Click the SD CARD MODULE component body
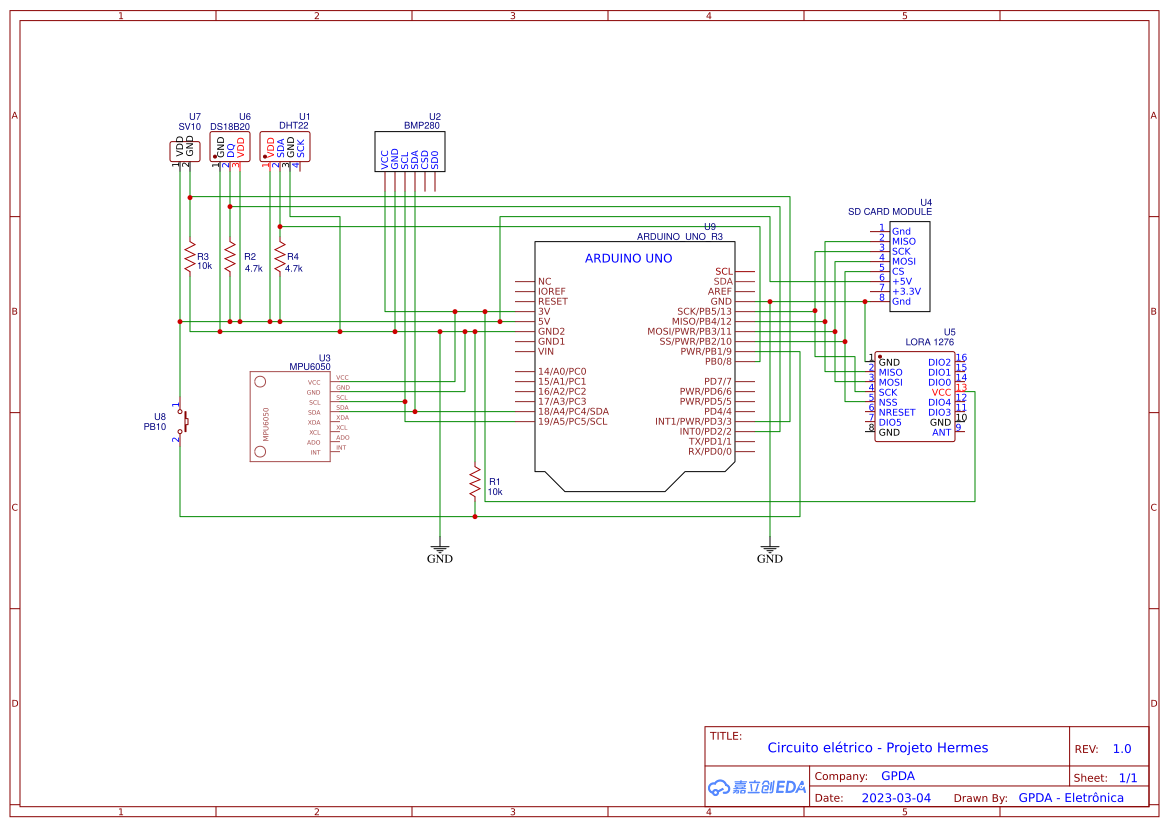Image resolution: width=1169 pixels, height=827 pixels. click(909, 265)
